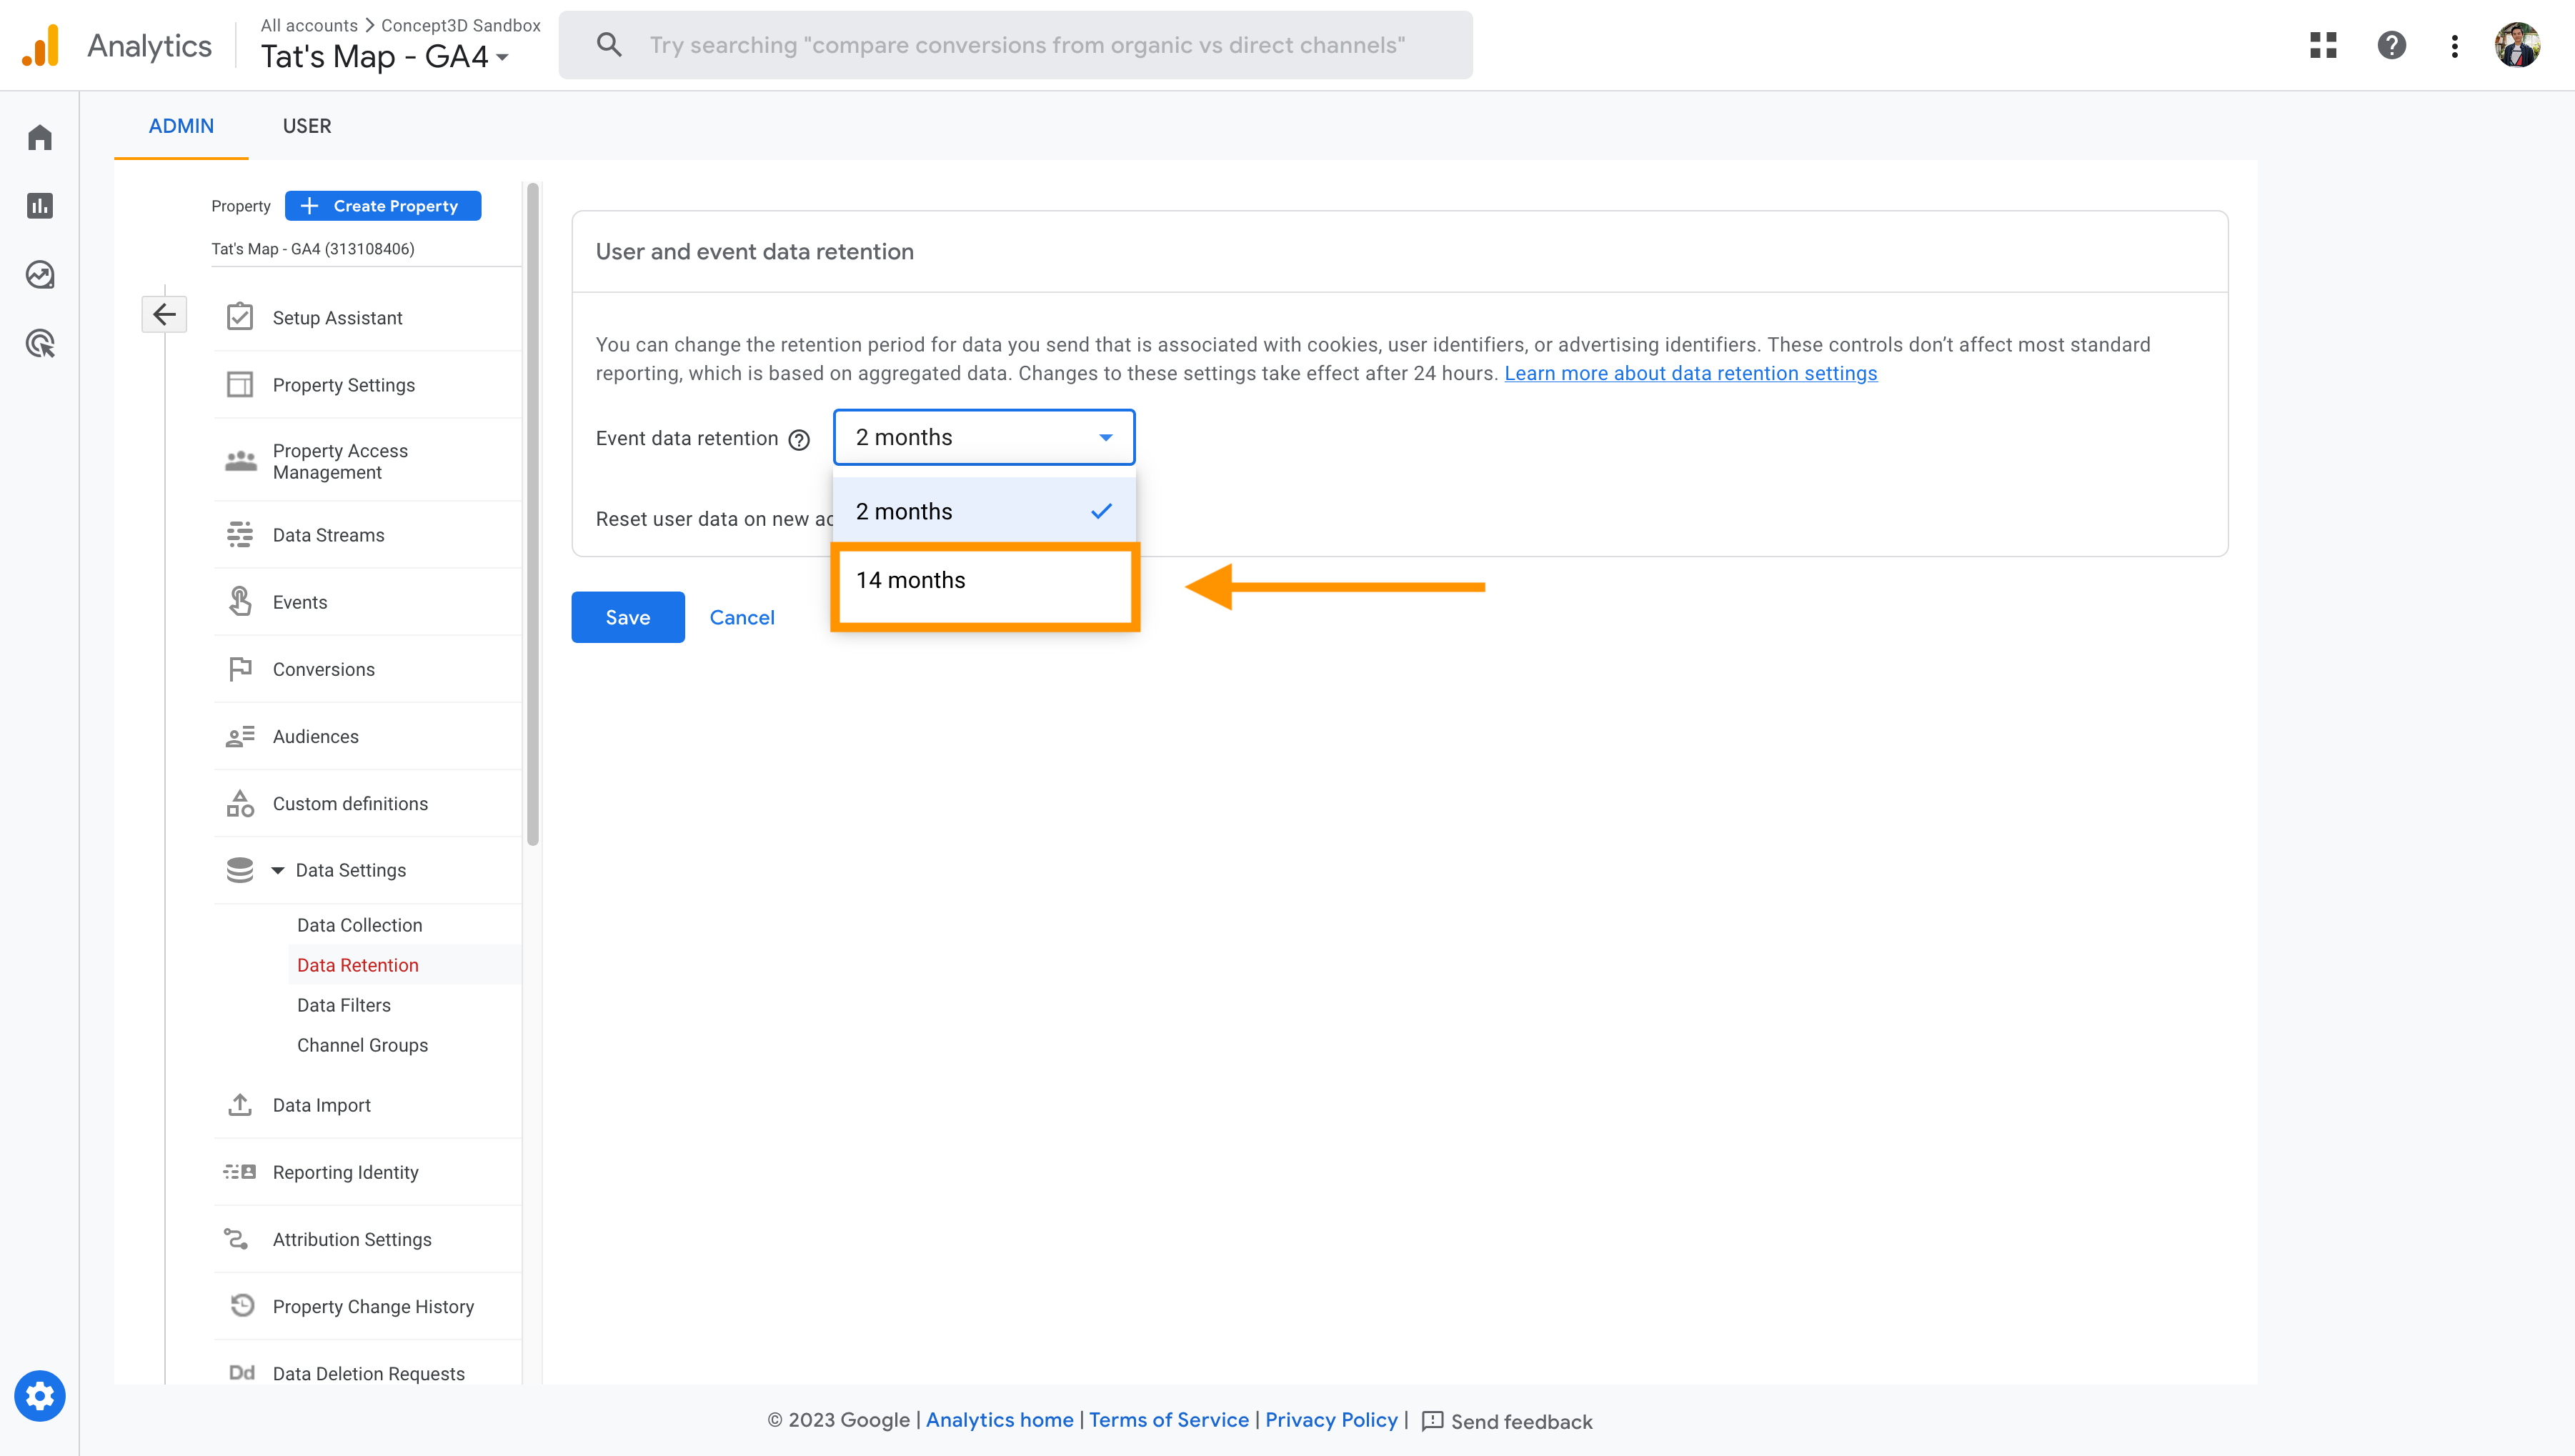Open the Admin gear icon at bottom left

(x=39, y=1396)
